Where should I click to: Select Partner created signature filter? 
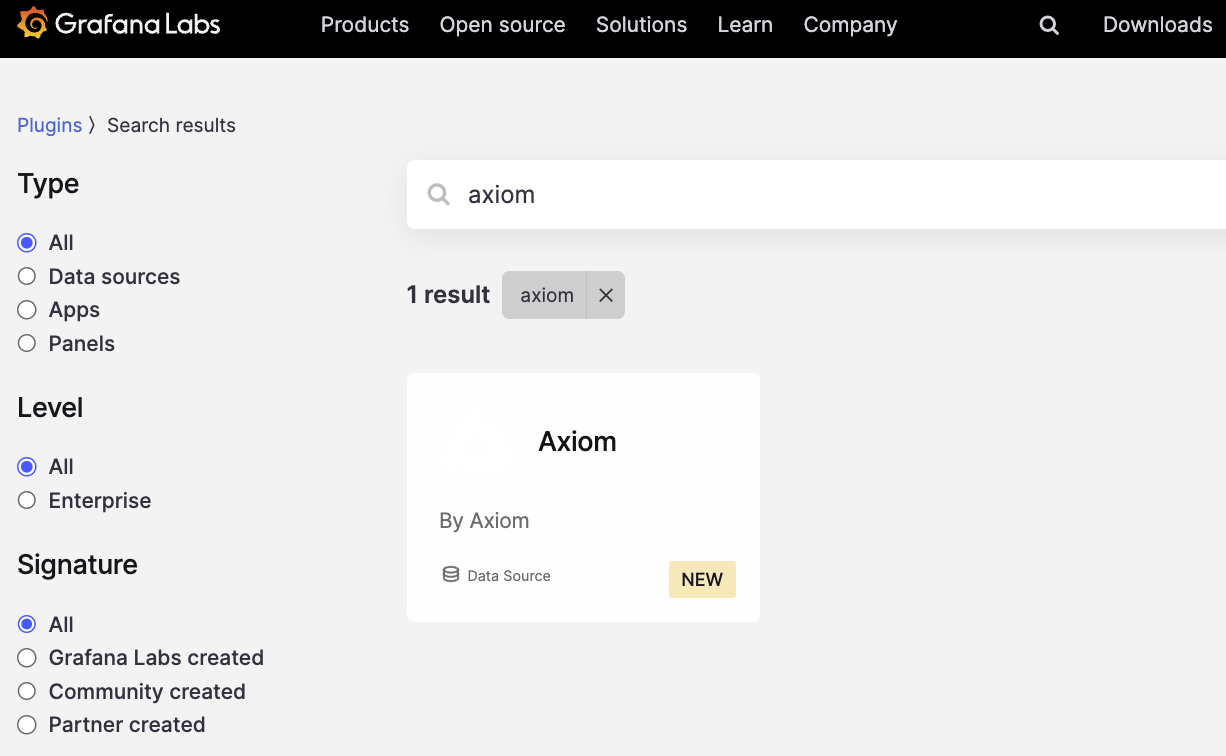click(27, 724)
